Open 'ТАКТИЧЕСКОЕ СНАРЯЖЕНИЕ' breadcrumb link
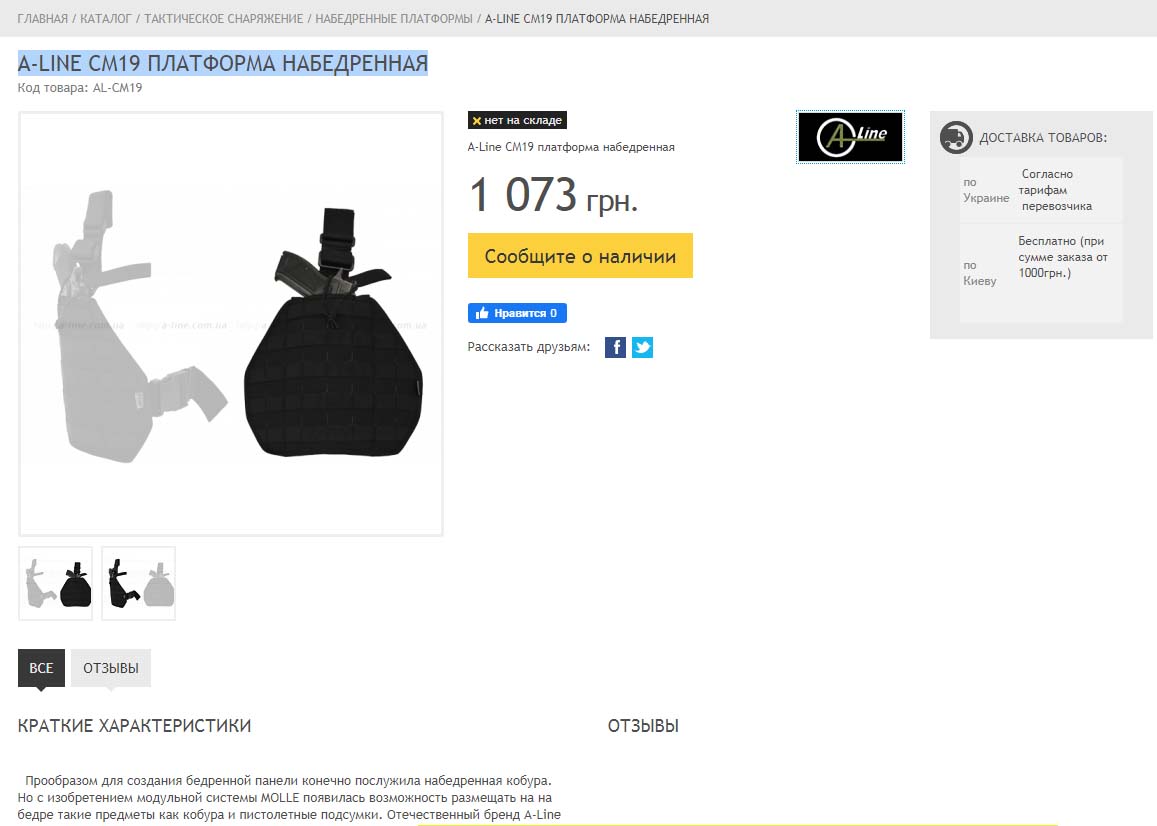This screenshot has width=1157, height=826. tap(224, 18)
